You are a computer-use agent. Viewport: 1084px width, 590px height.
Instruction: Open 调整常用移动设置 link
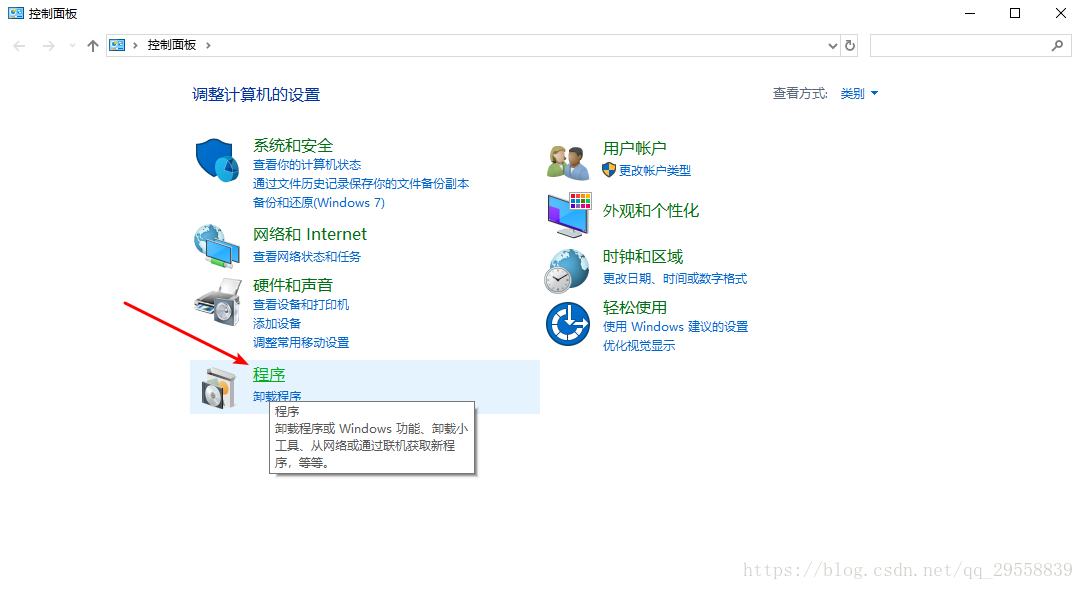301,342
